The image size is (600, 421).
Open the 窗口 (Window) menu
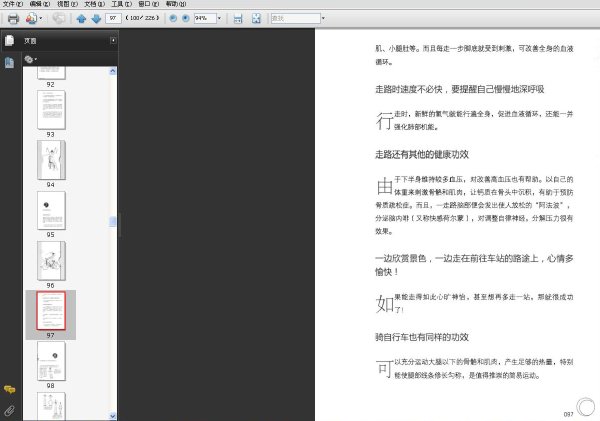[149, 4]
